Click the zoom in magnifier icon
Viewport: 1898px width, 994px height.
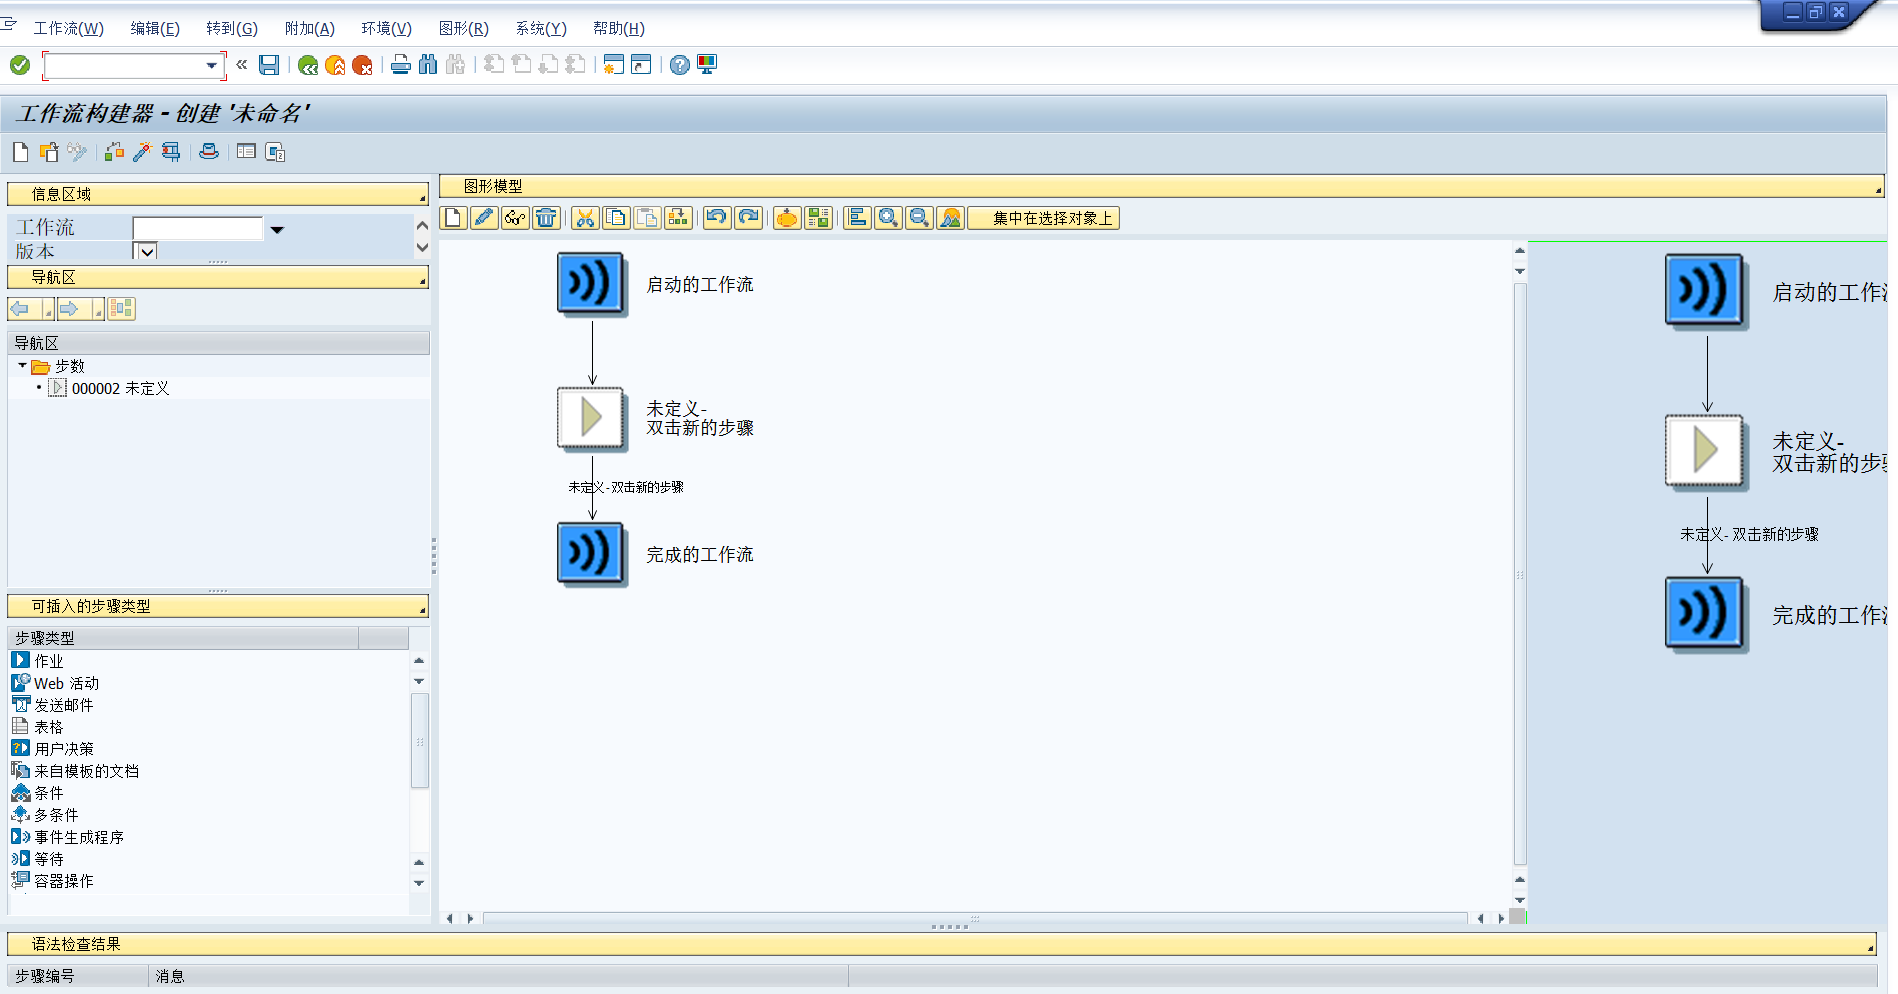[x=888, y=218]
